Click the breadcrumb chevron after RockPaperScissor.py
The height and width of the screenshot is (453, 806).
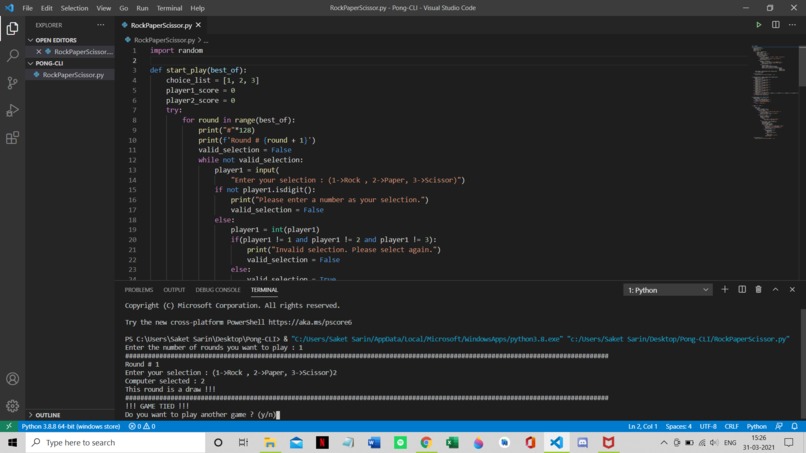tap(199, 40)
